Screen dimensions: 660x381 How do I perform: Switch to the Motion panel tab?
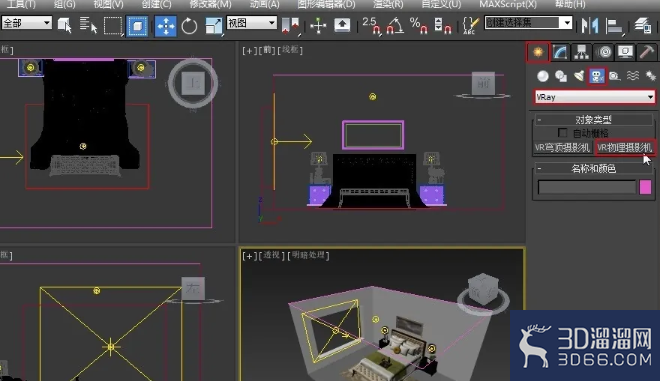(x=604, y=52)
